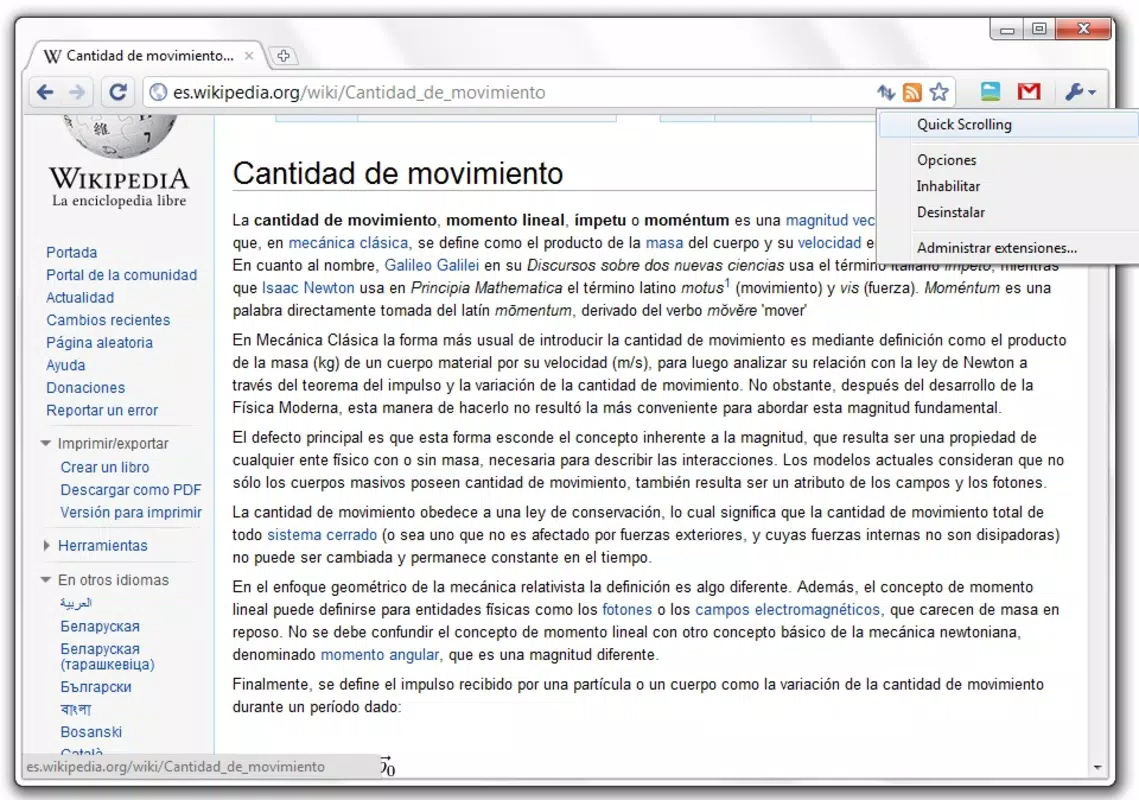Screen dimensions: 1139x800
Task: Click the blue picture extension icon
Action: (990, 92)
